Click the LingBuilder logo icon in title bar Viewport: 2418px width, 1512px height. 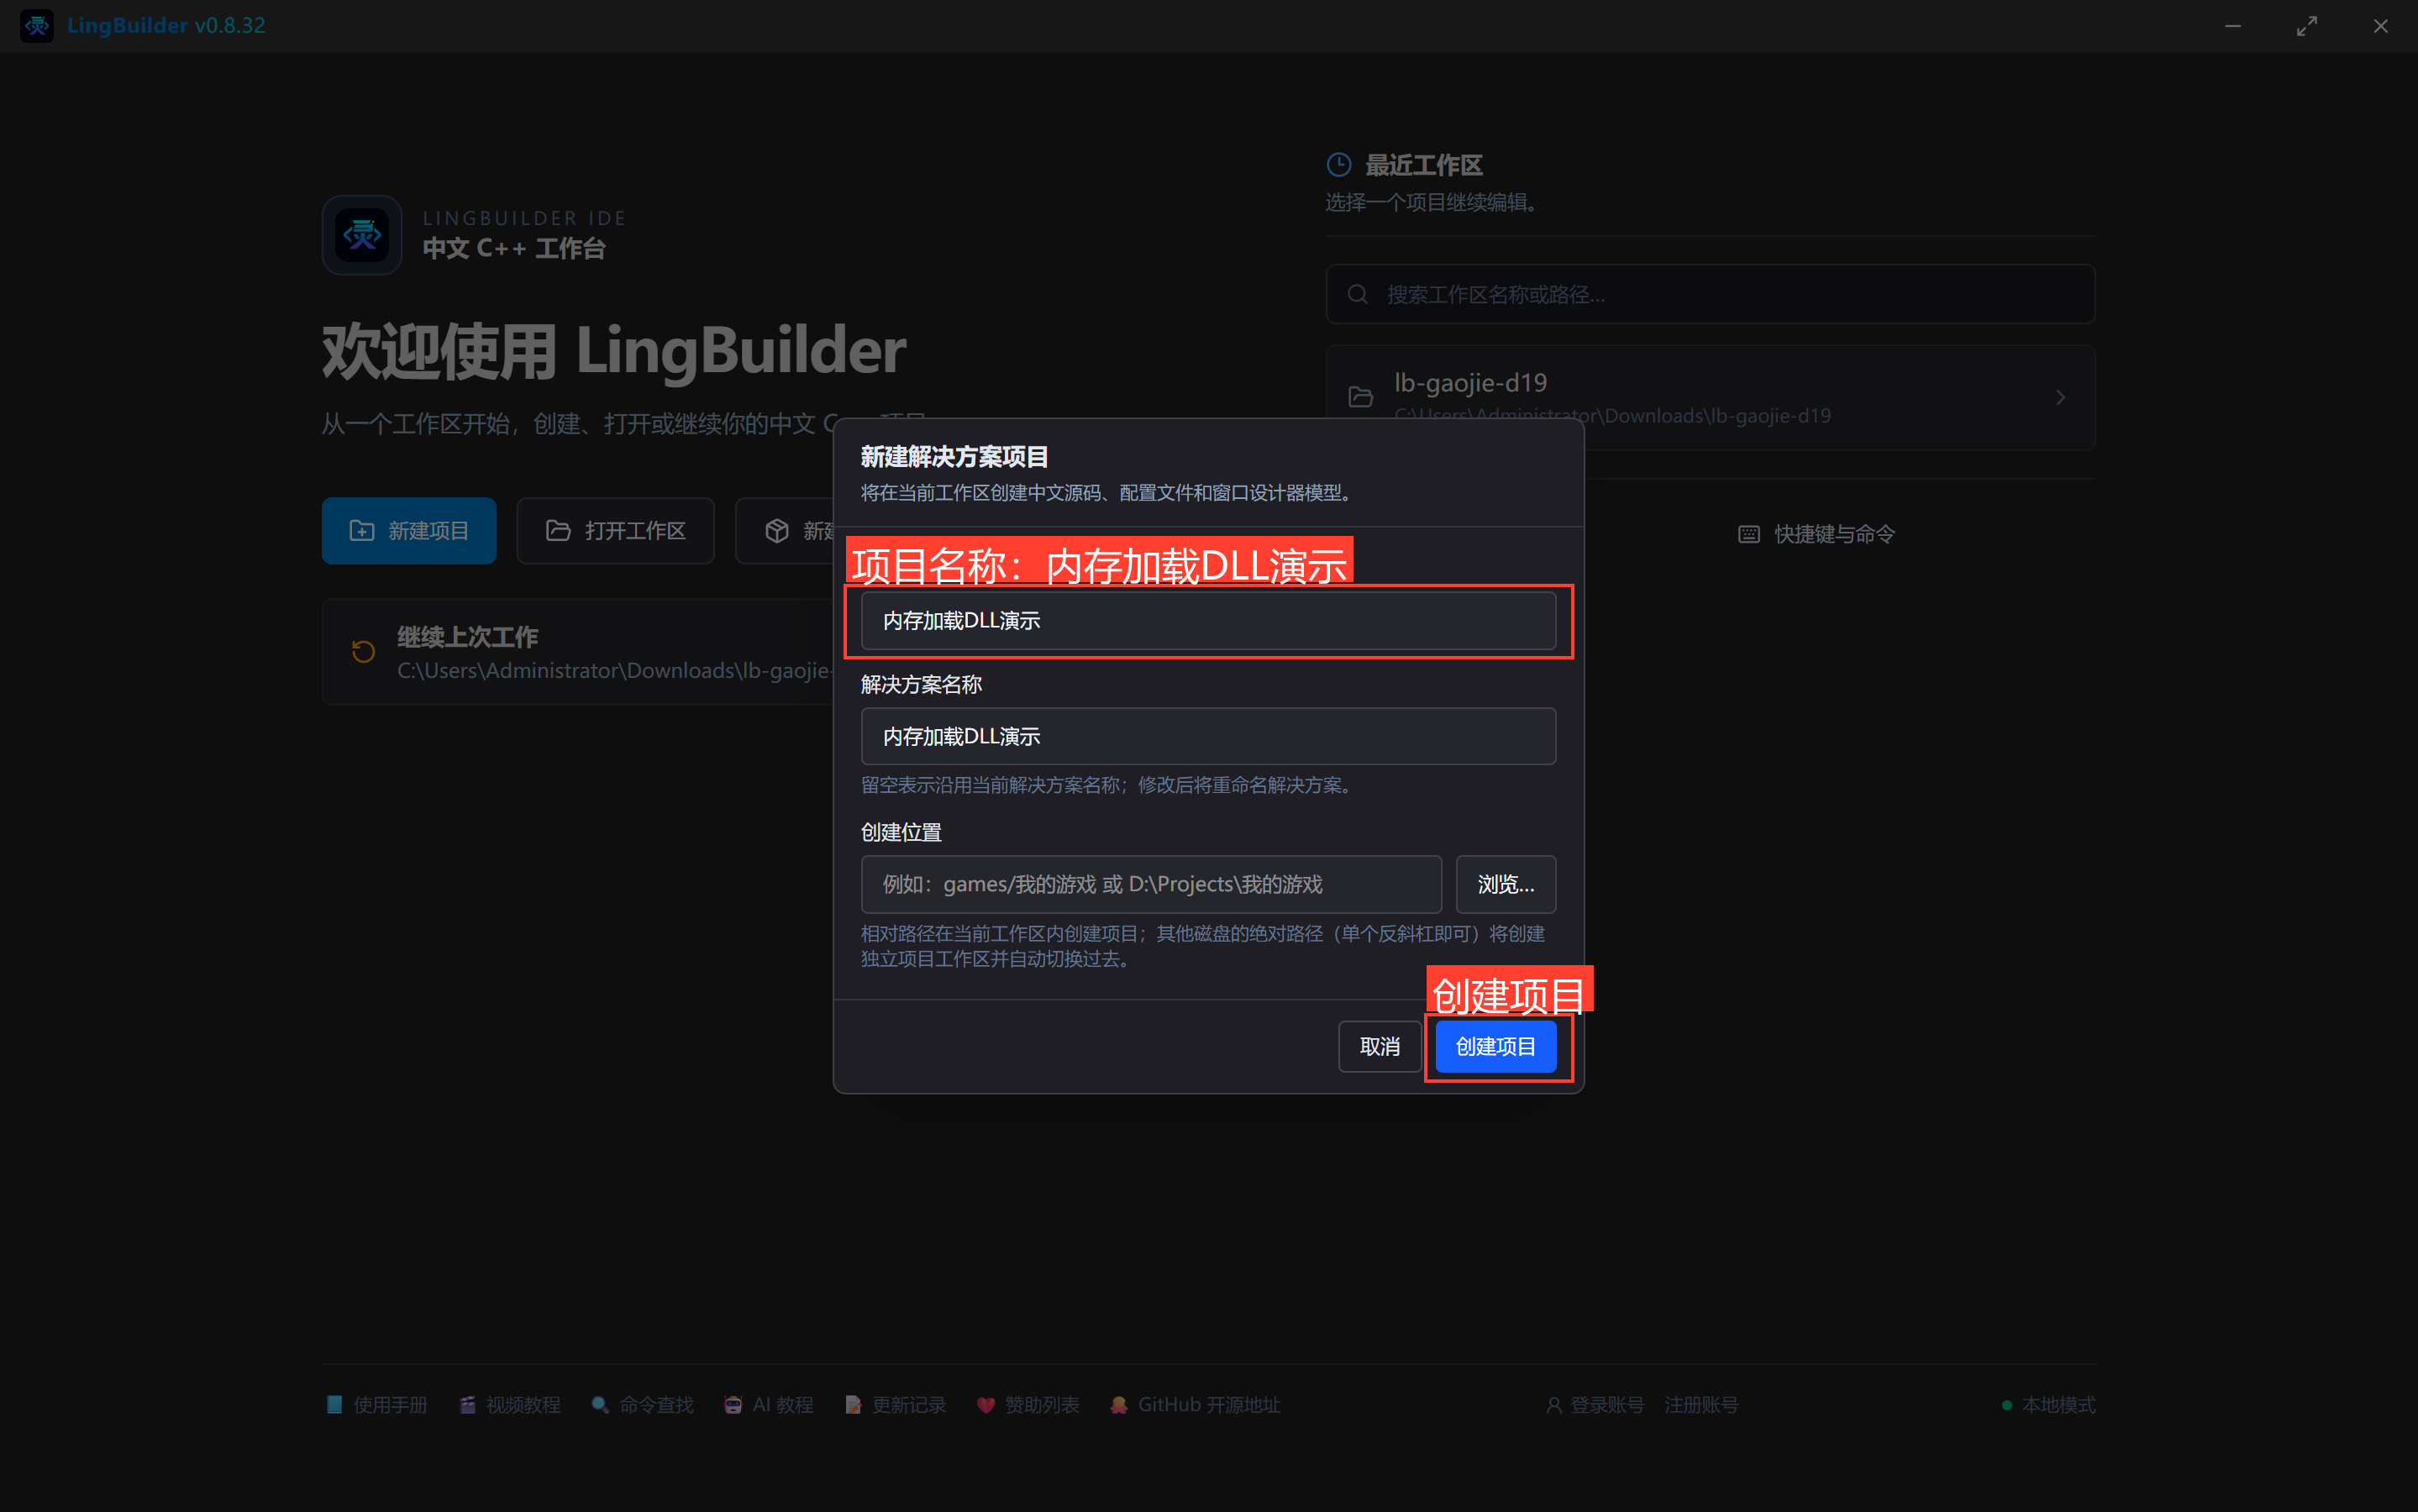coord(37,26)
